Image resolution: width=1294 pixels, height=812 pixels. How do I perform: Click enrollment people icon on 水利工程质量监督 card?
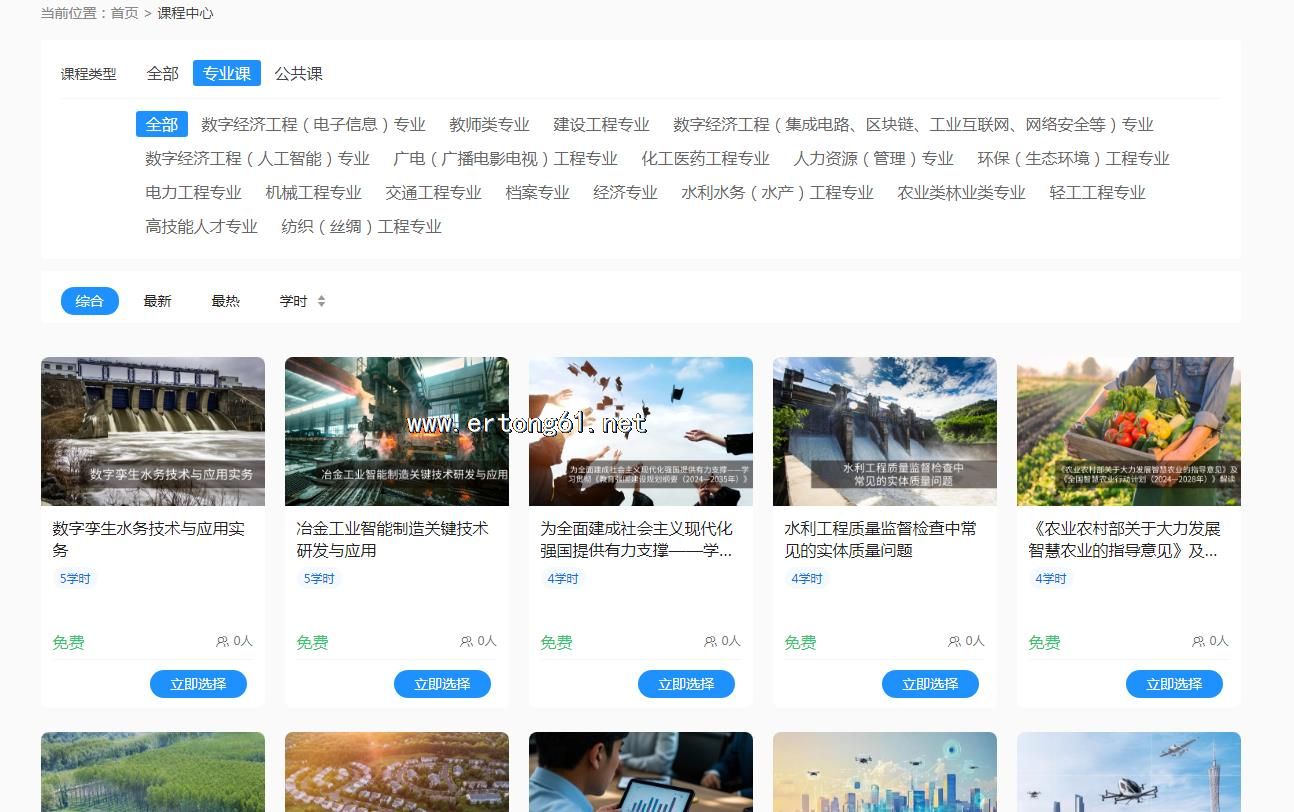[x=954, y=642]
